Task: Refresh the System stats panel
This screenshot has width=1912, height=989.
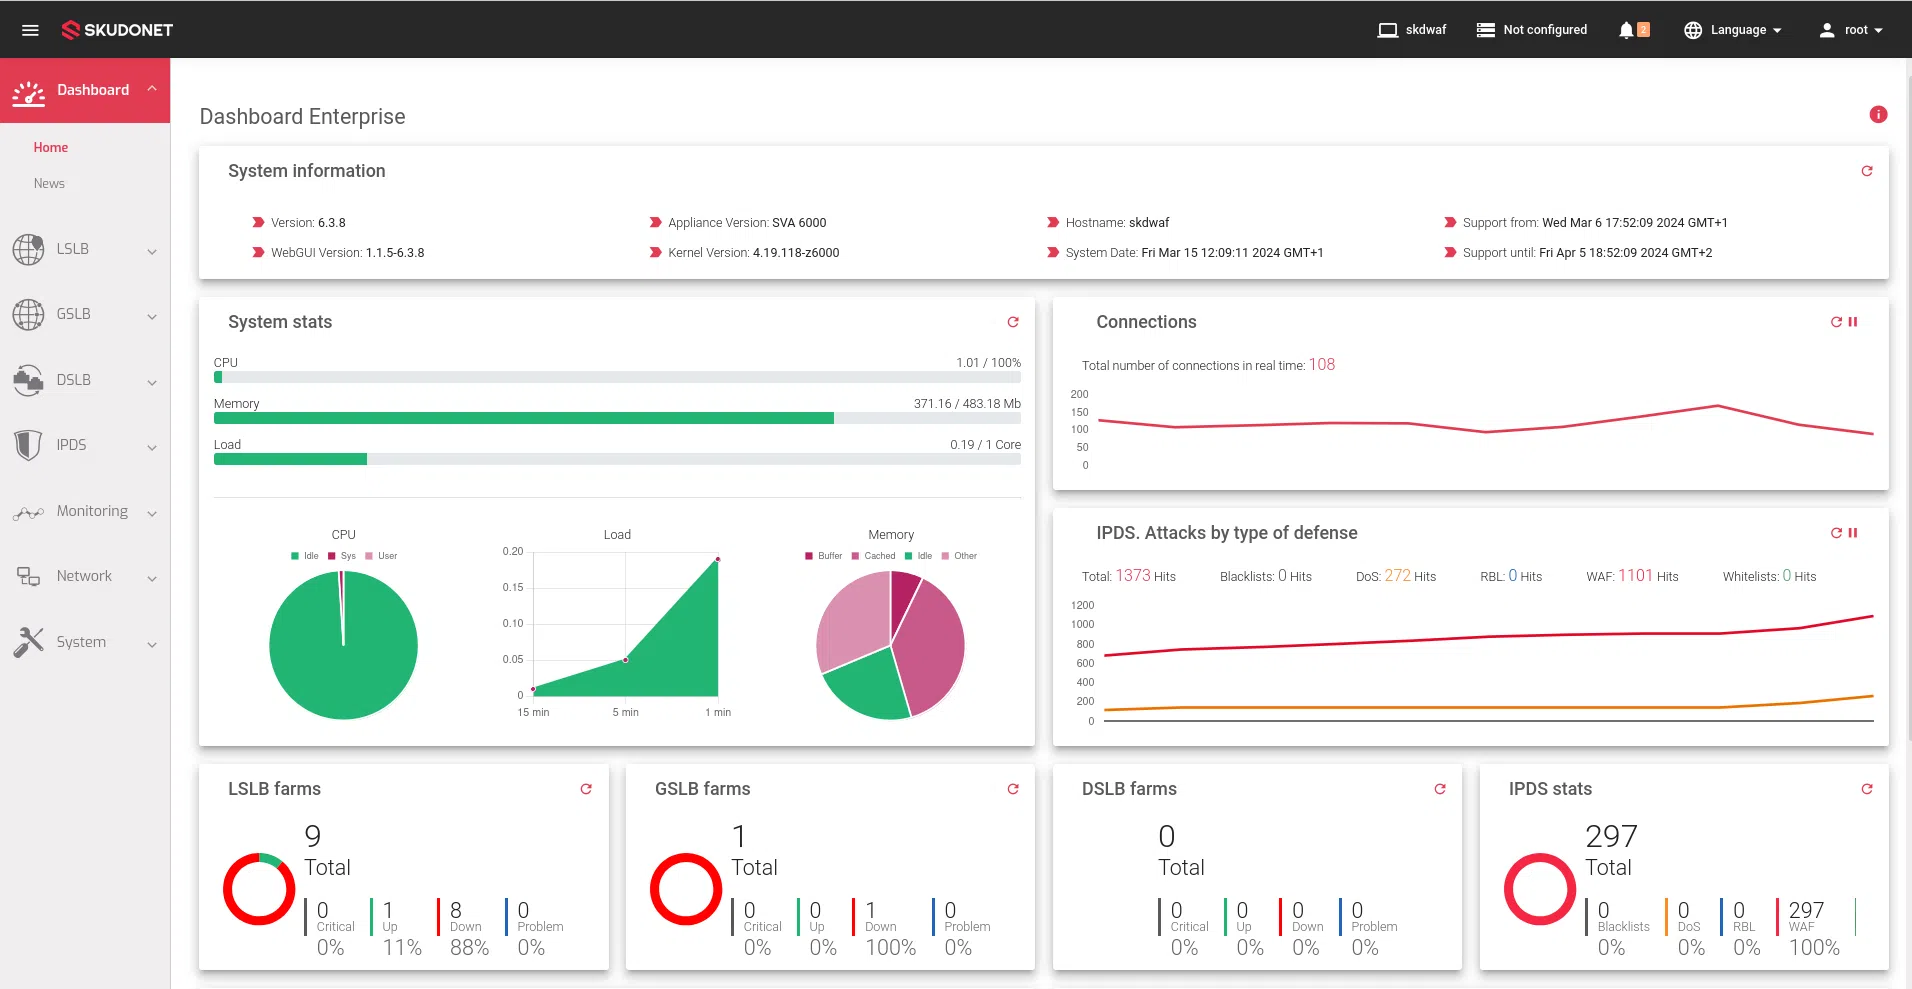Action: (1012, 322)
